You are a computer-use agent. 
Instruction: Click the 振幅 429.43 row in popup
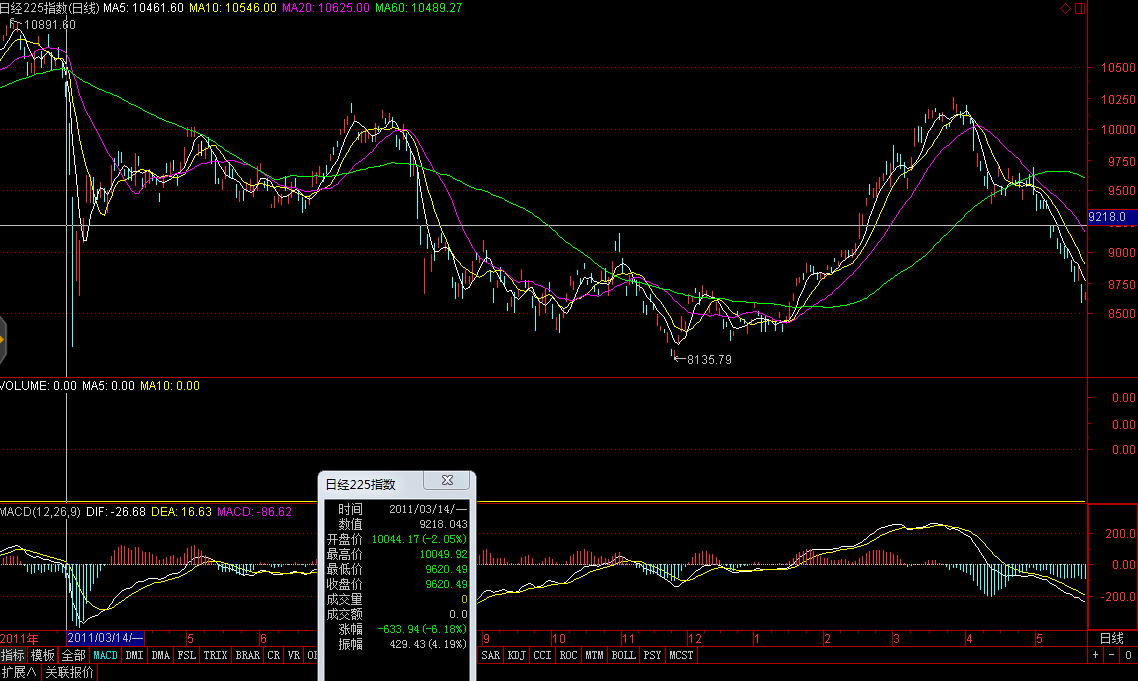397,644
